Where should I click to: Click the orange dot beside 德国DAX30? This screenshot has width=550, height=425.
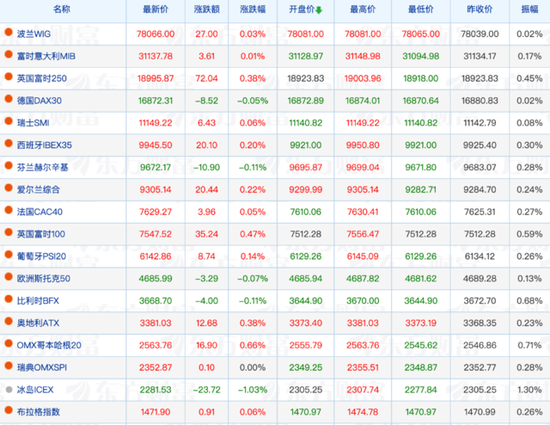(9, 99)
